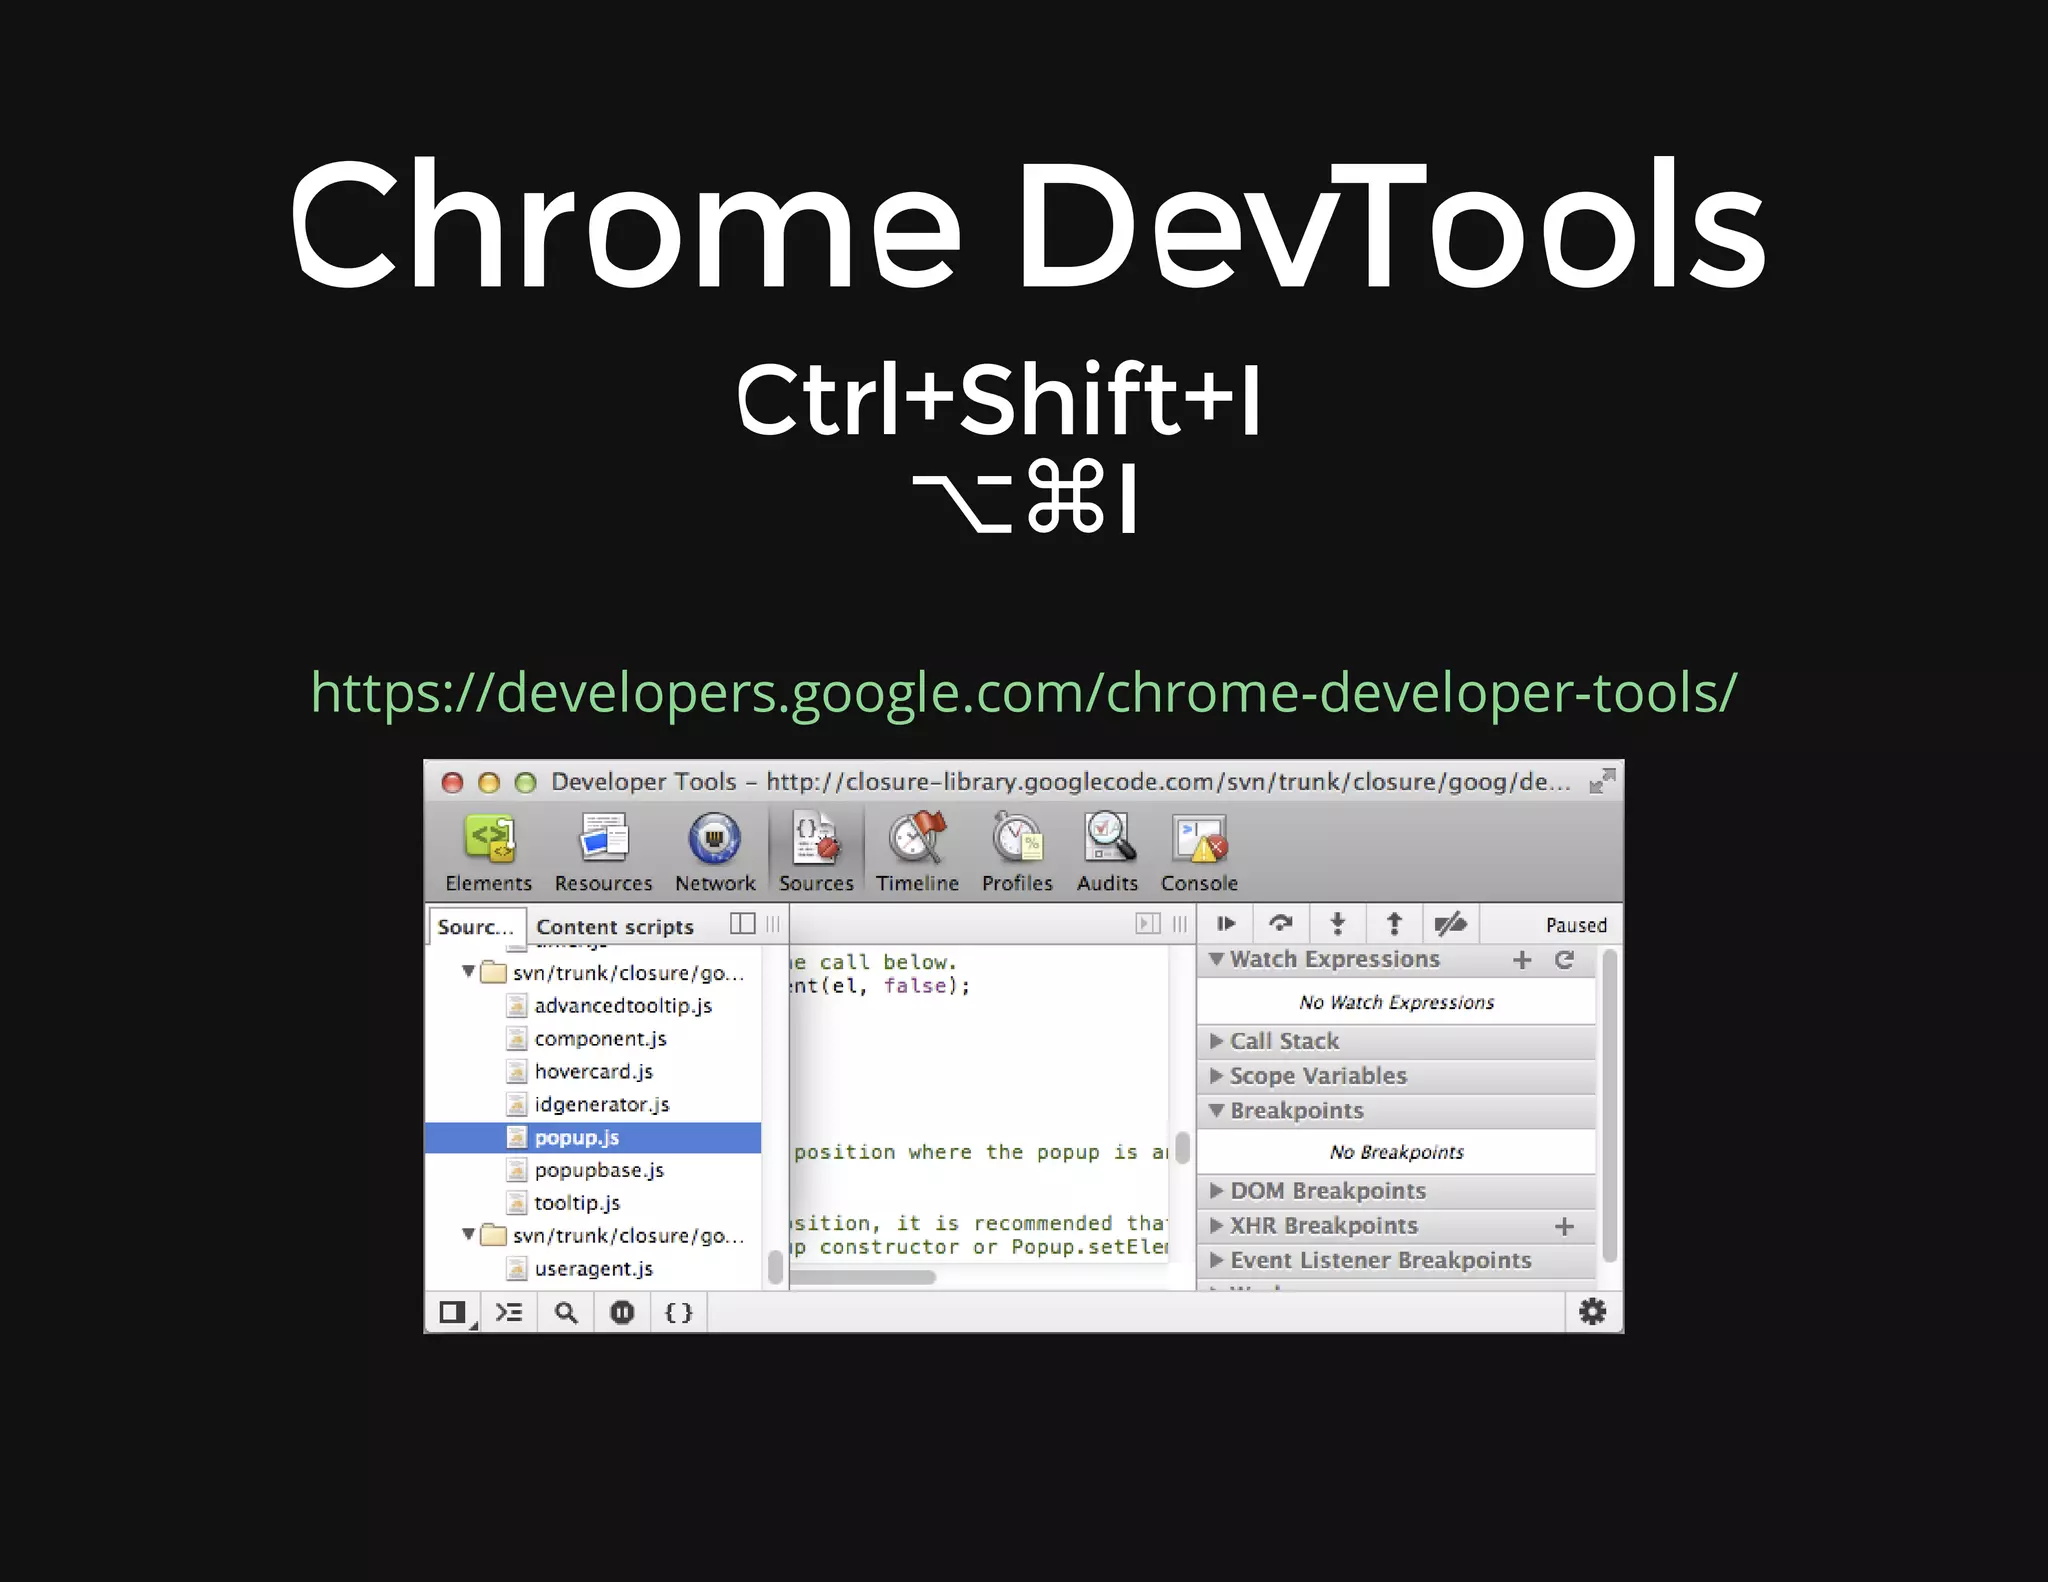Image resolution: width=2048 pixels, height=1582 pixels.
Task: Open the Profiles panel icon
Action: pos(1017,838)
